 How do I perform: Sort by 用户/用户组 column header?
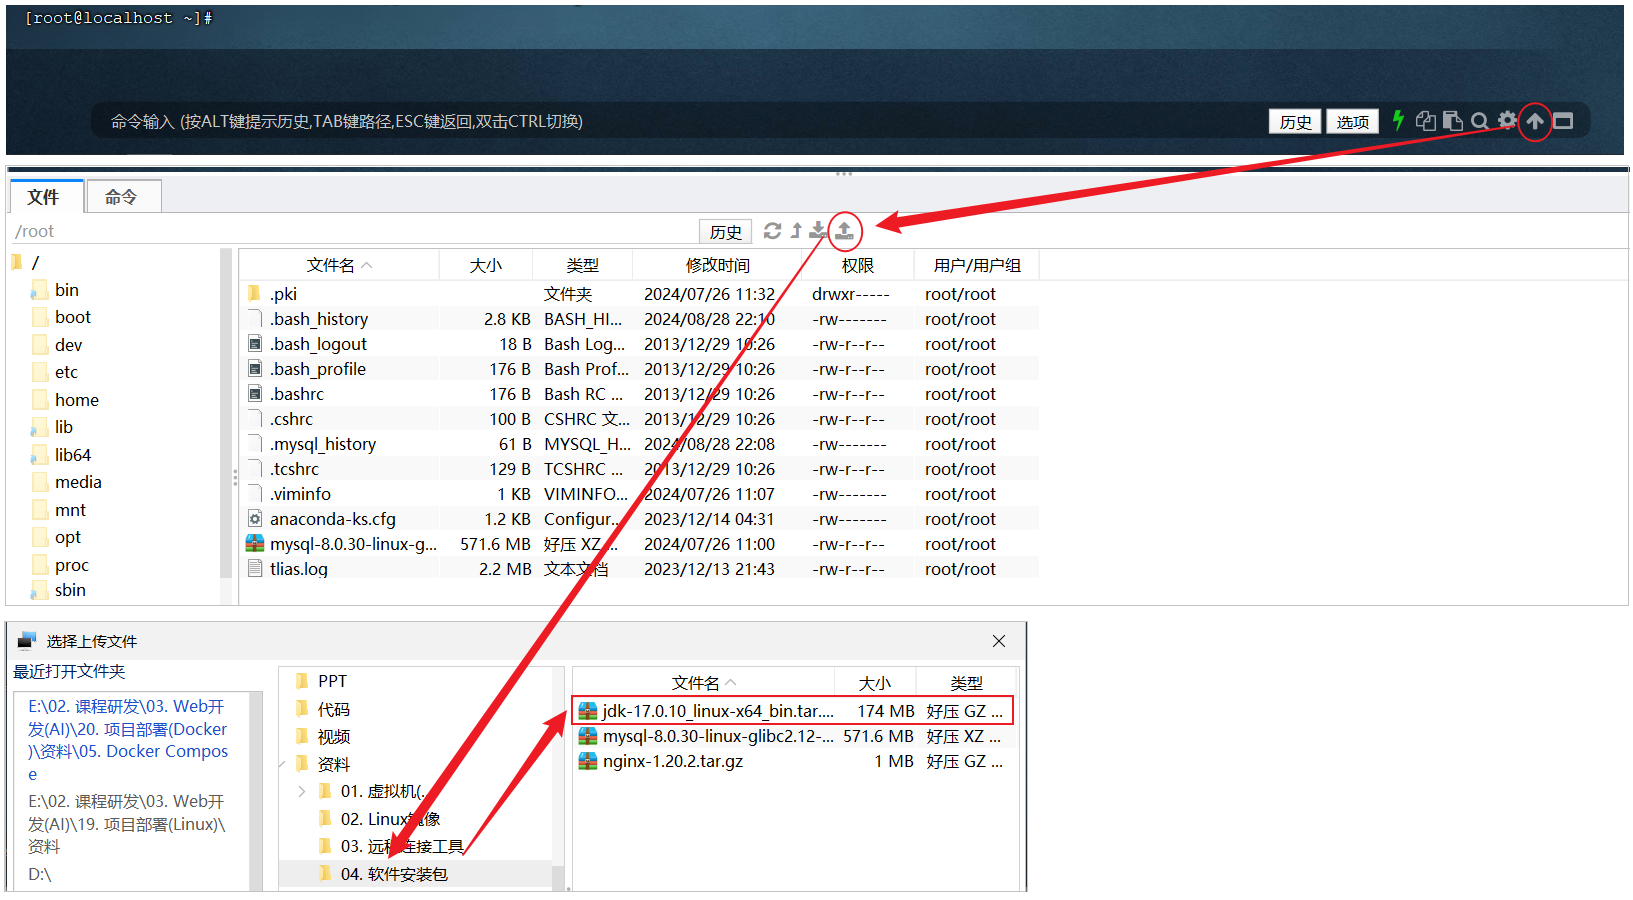click(977, 265)
